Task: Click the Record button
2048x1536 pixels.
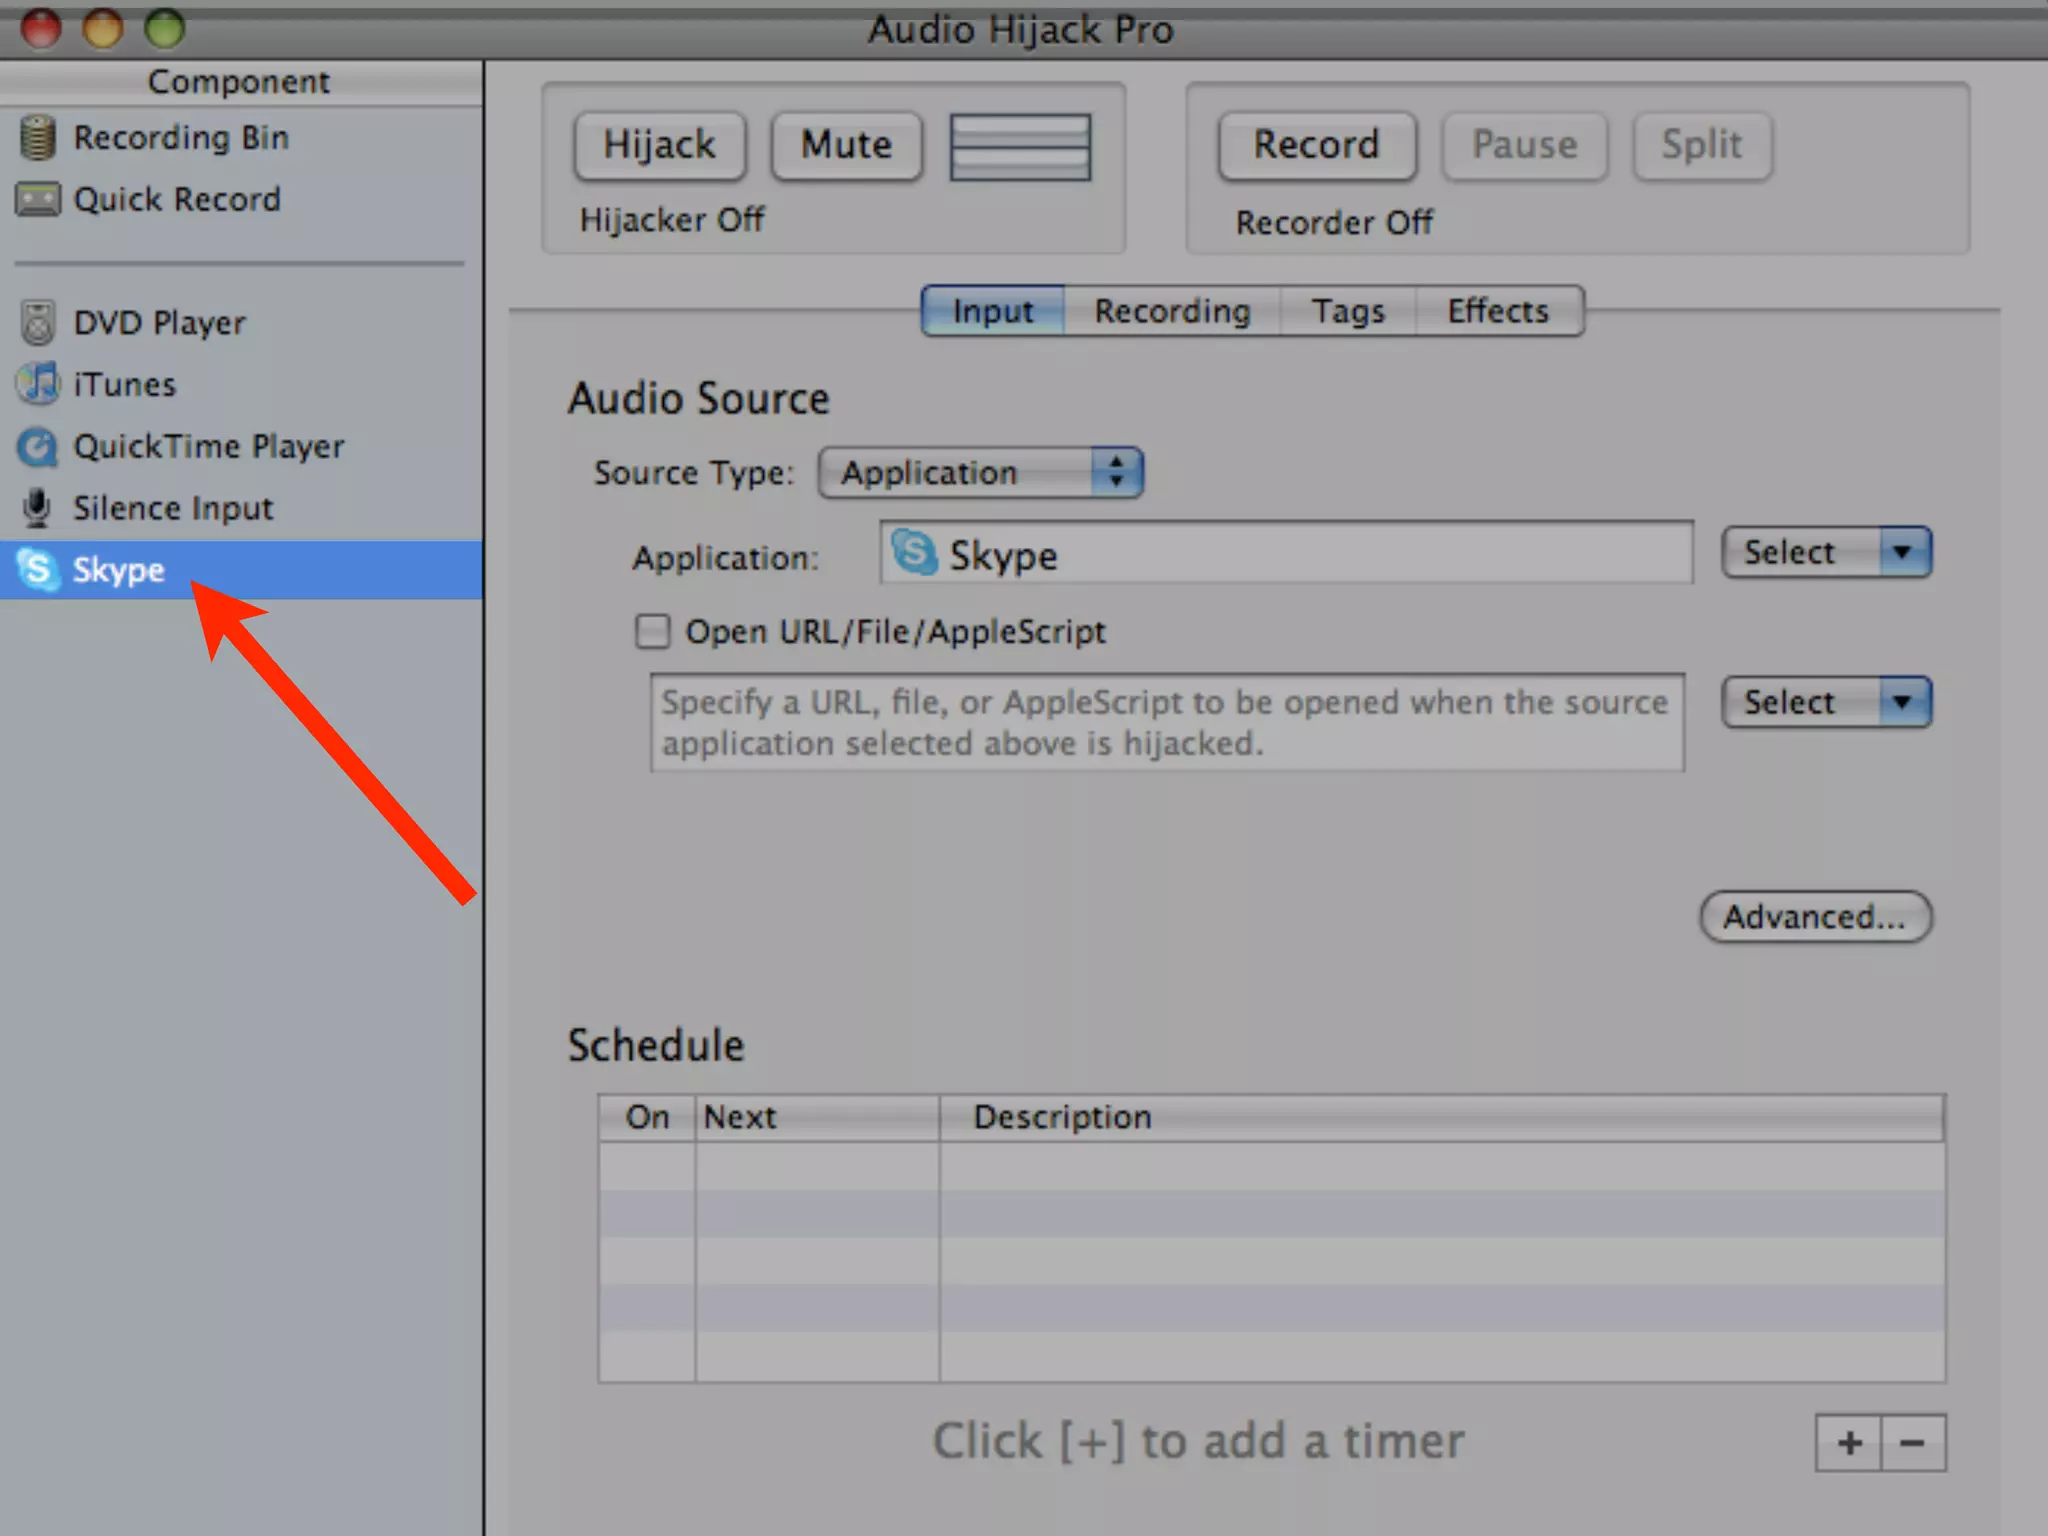Action: point(1317,145)
